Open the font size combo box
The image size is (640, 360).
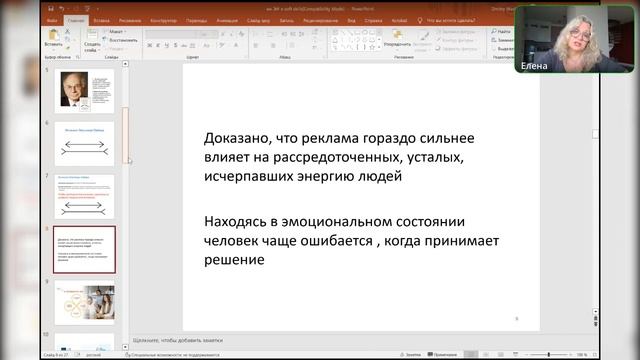pos(209,34)
